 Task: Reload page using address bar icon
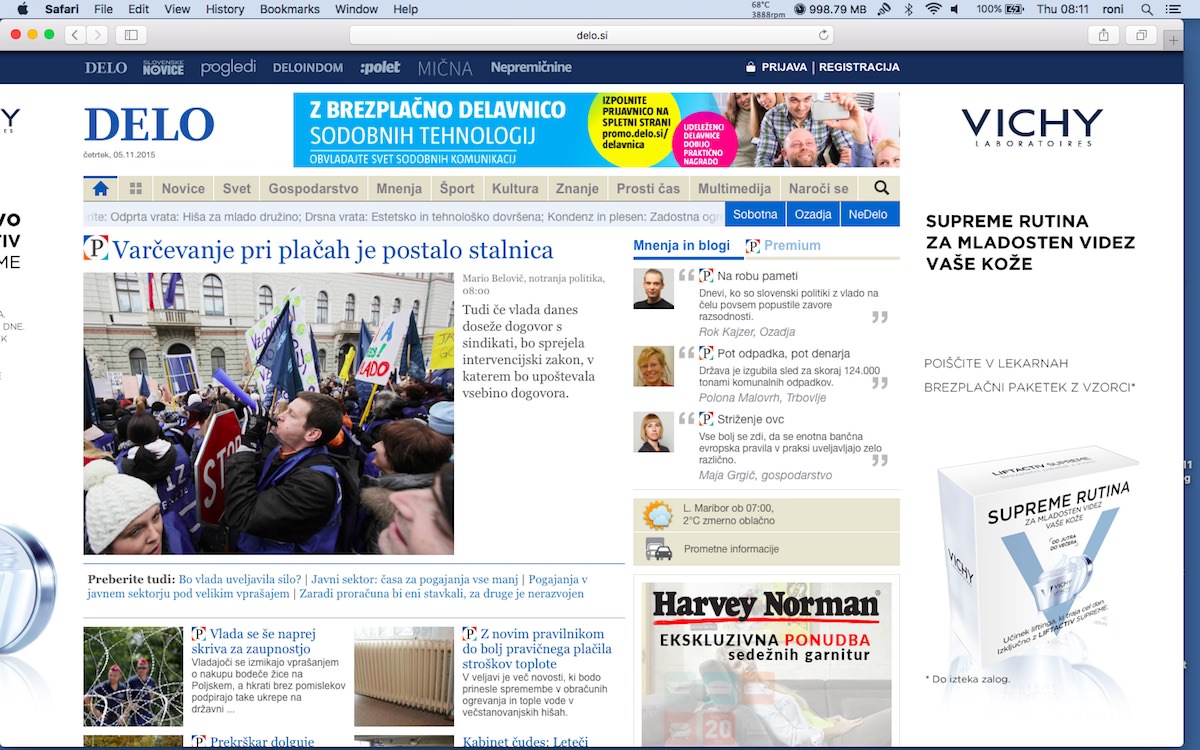[824, 35]
